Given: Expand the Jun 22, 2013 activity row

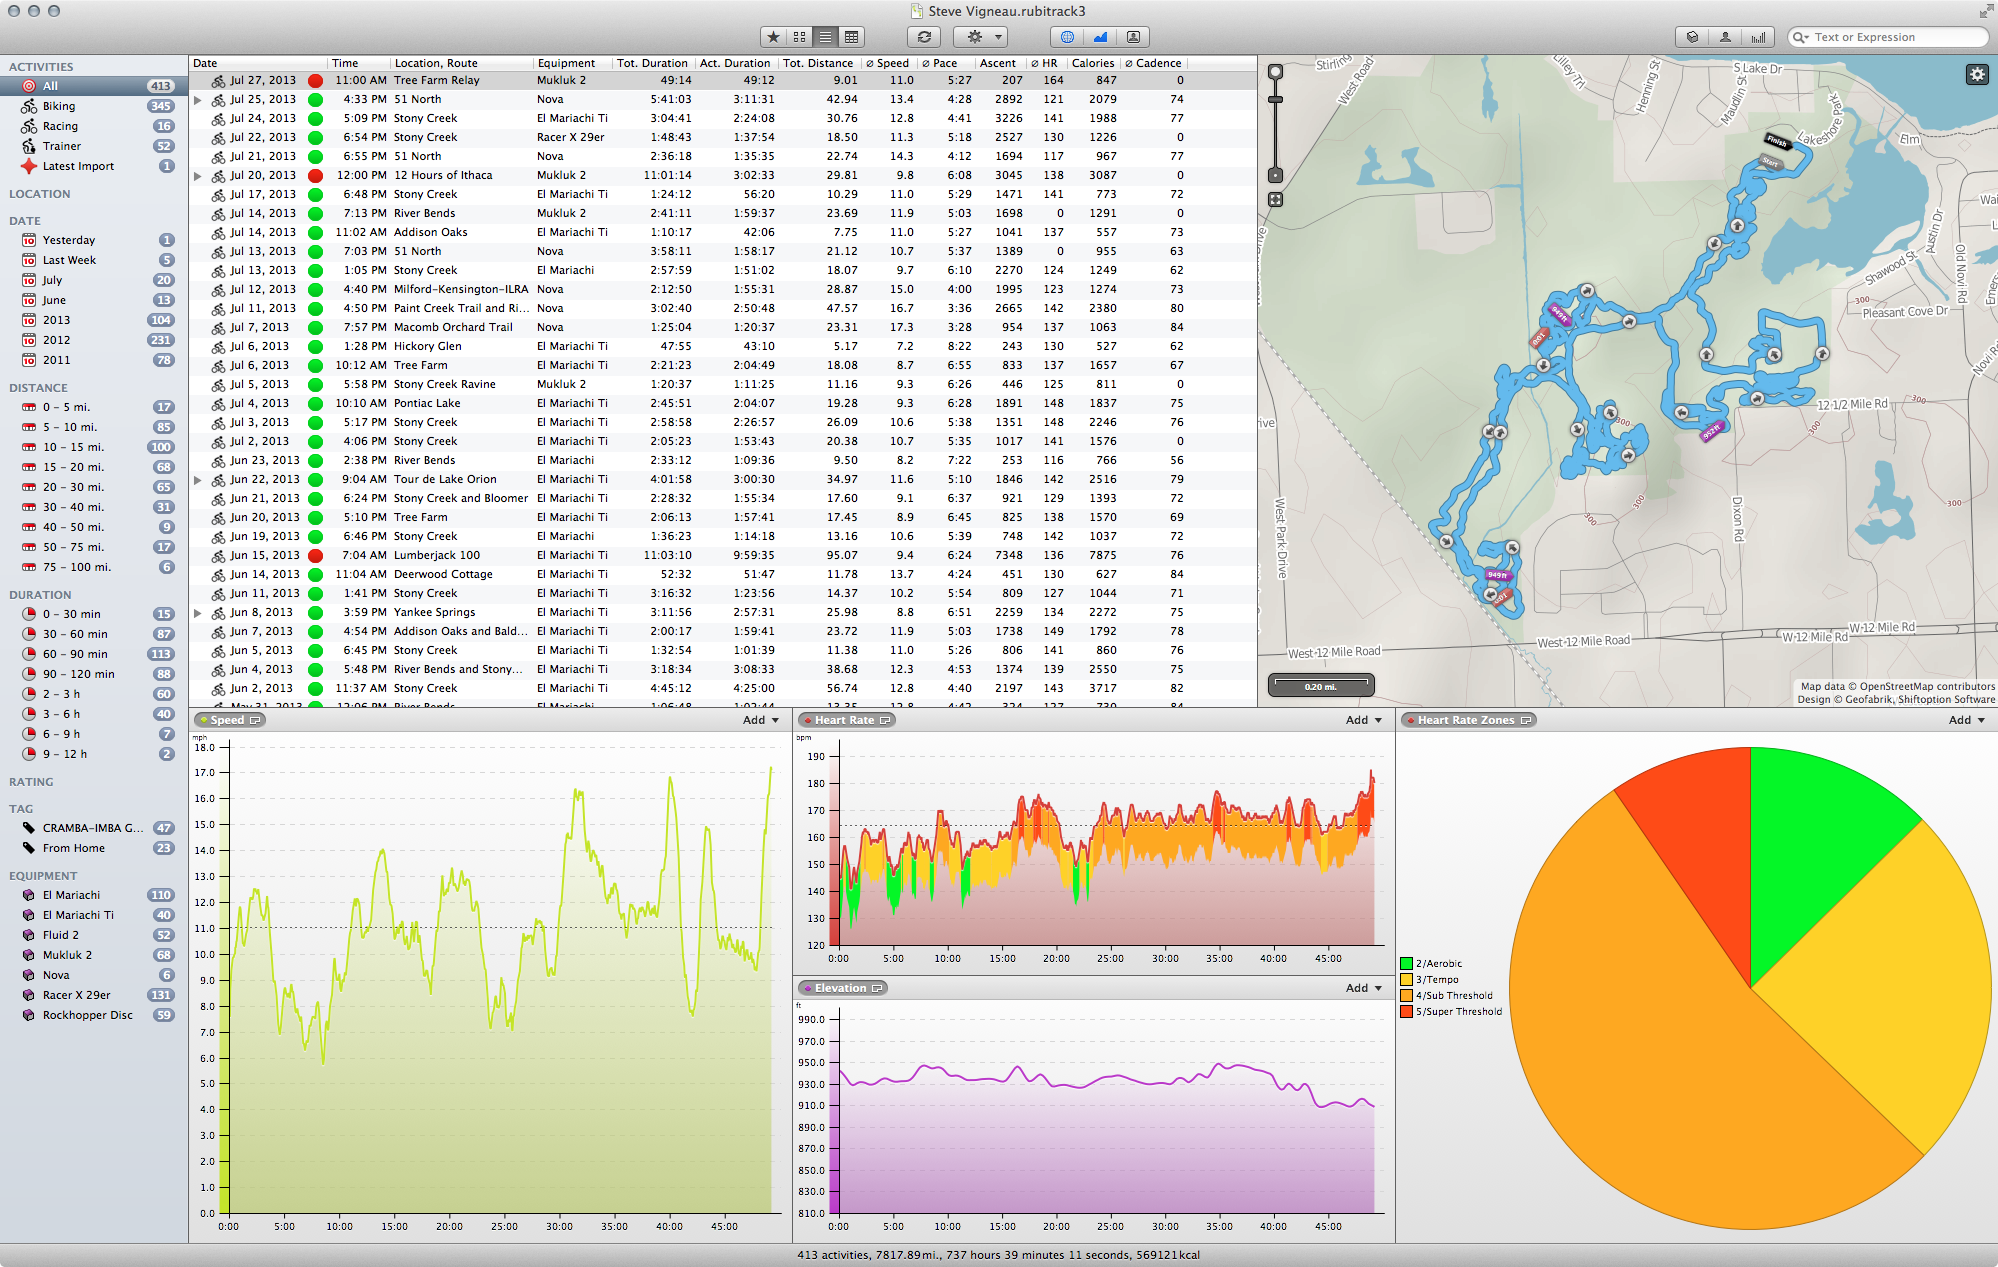Looking at the screenshot, I should tap(198, 480).
